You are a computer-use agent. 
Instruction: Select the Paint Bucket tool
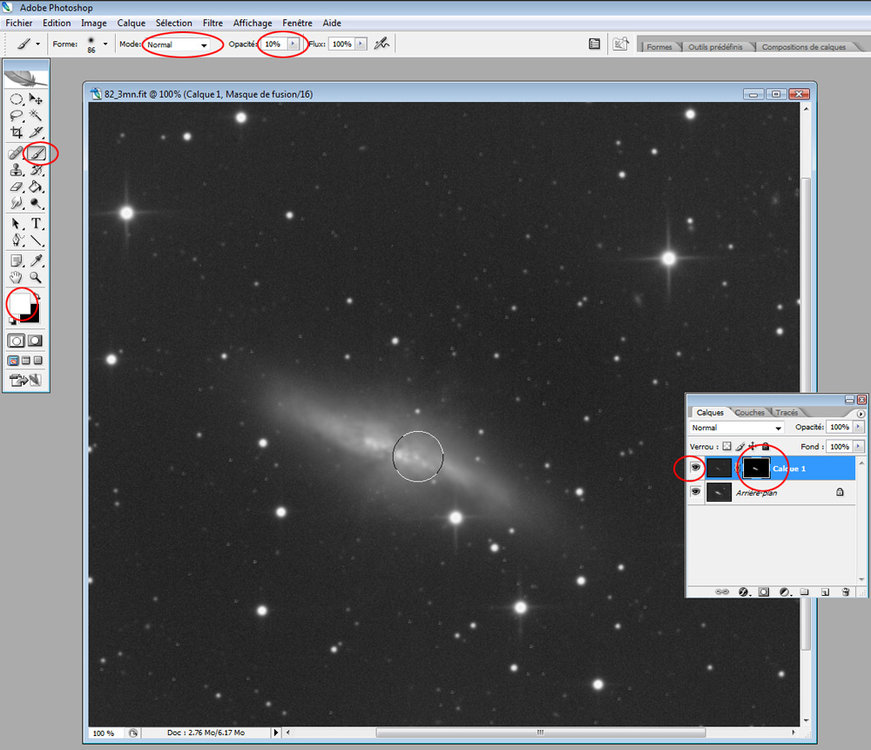click(36, 187)
